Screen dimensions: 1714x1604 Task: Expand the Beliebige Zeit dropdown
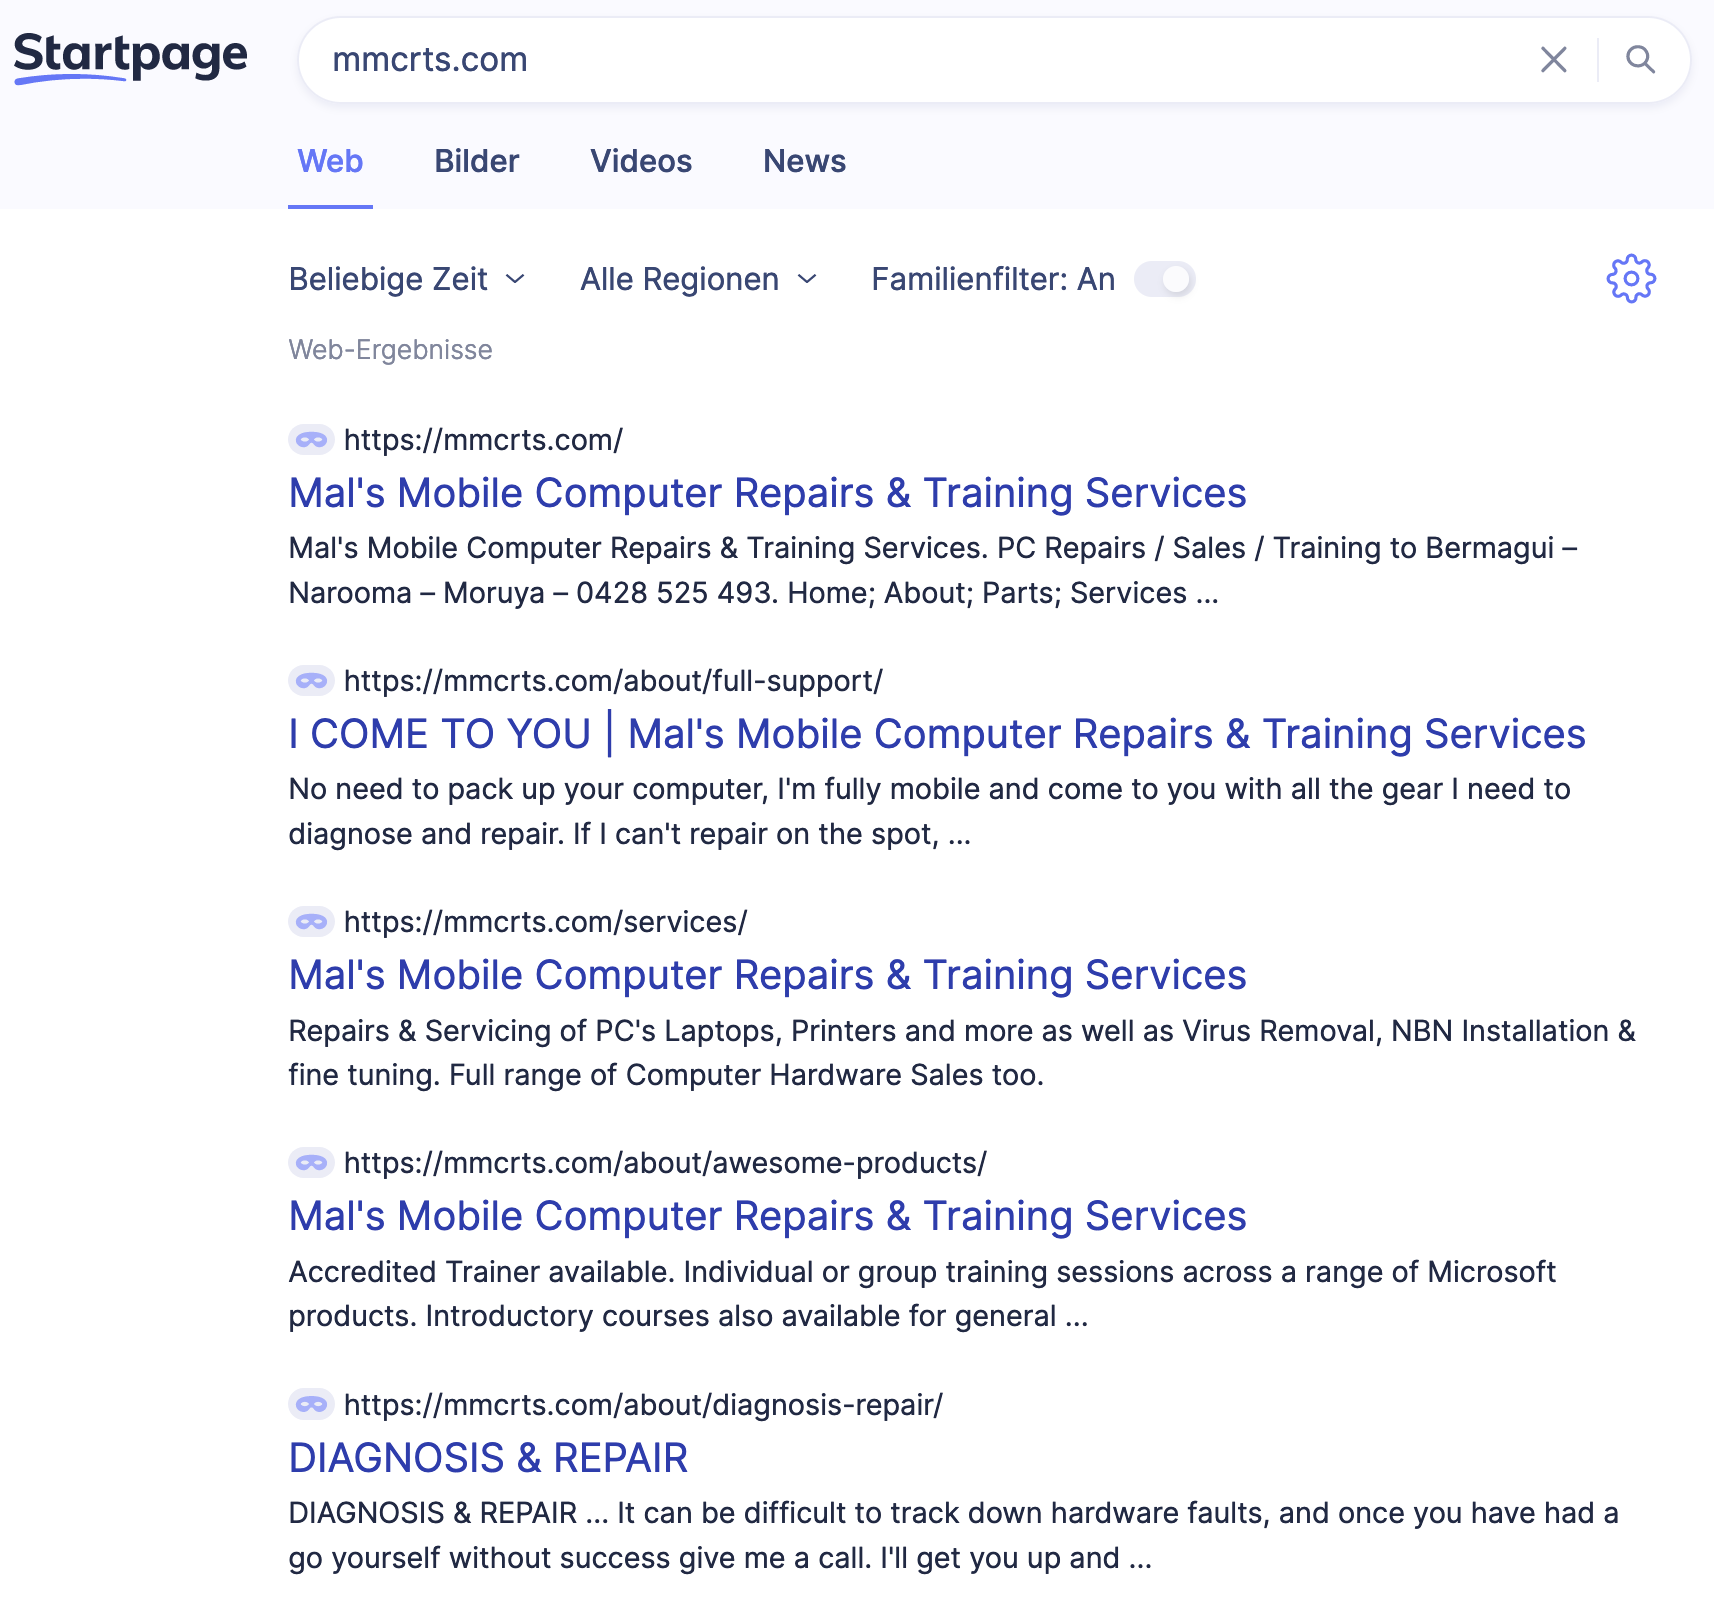pyautogui.click(x=406, y=279)
